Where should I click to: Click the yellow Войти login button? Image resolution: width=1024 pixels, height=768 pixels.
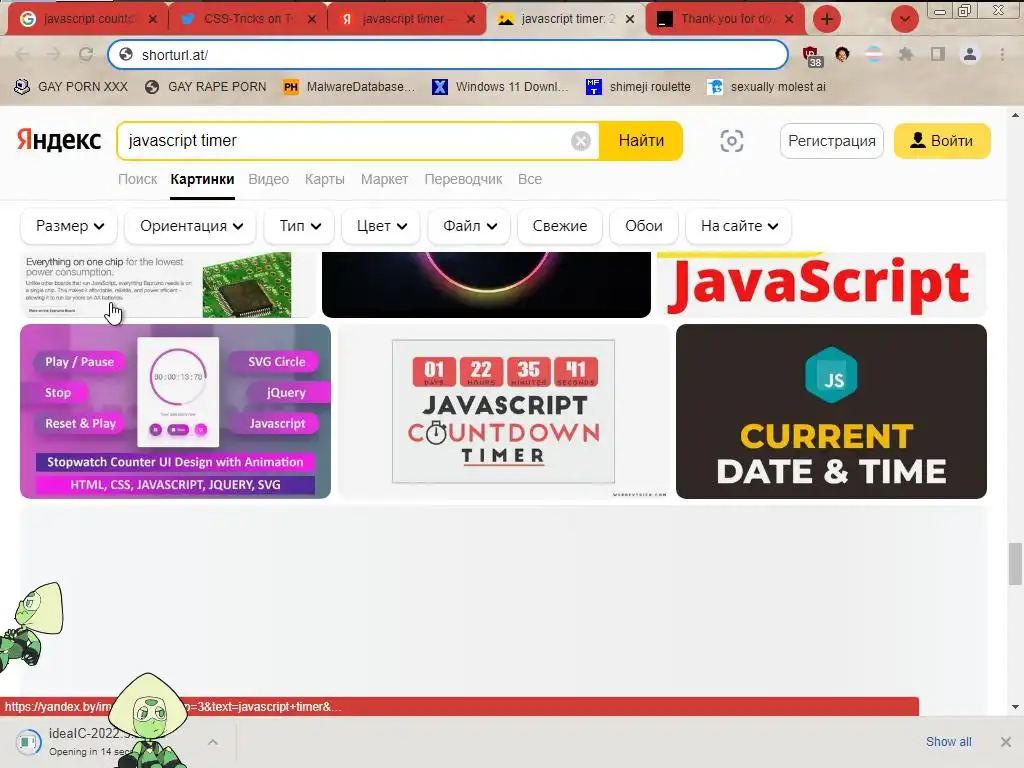coord(942,140)
